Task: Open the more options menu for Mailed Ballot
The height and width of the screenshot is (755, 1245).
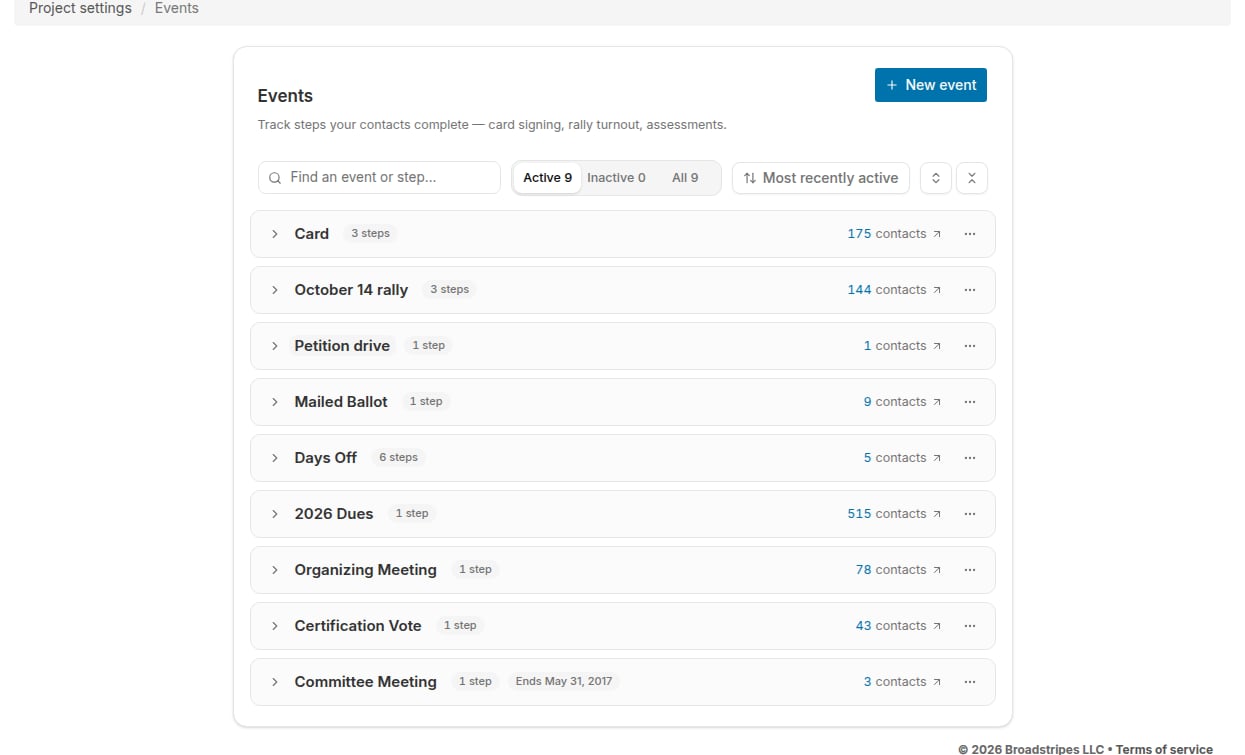Action: click(x=969, y=402)
